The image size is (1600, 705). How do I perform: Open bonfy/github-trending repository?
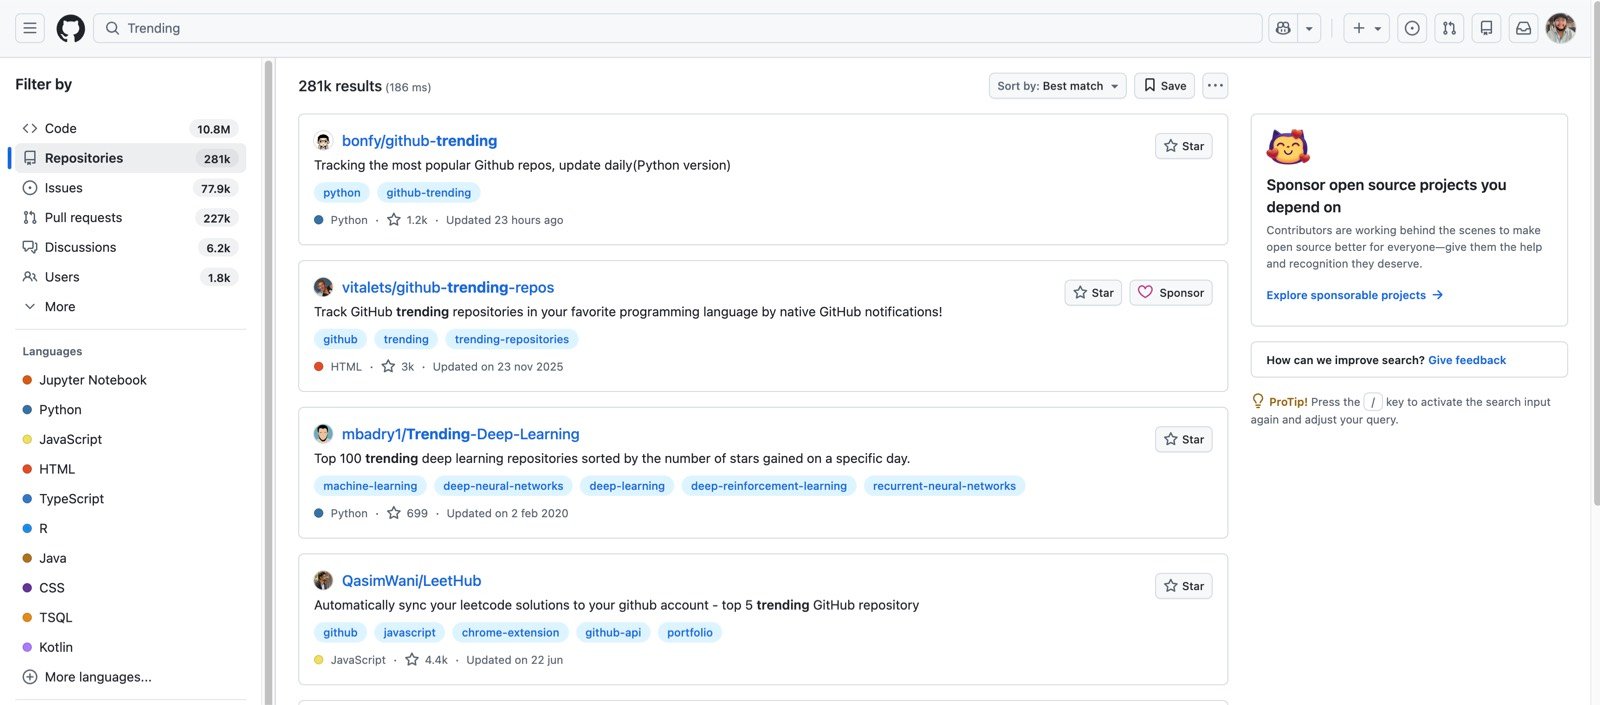point(419,141)
